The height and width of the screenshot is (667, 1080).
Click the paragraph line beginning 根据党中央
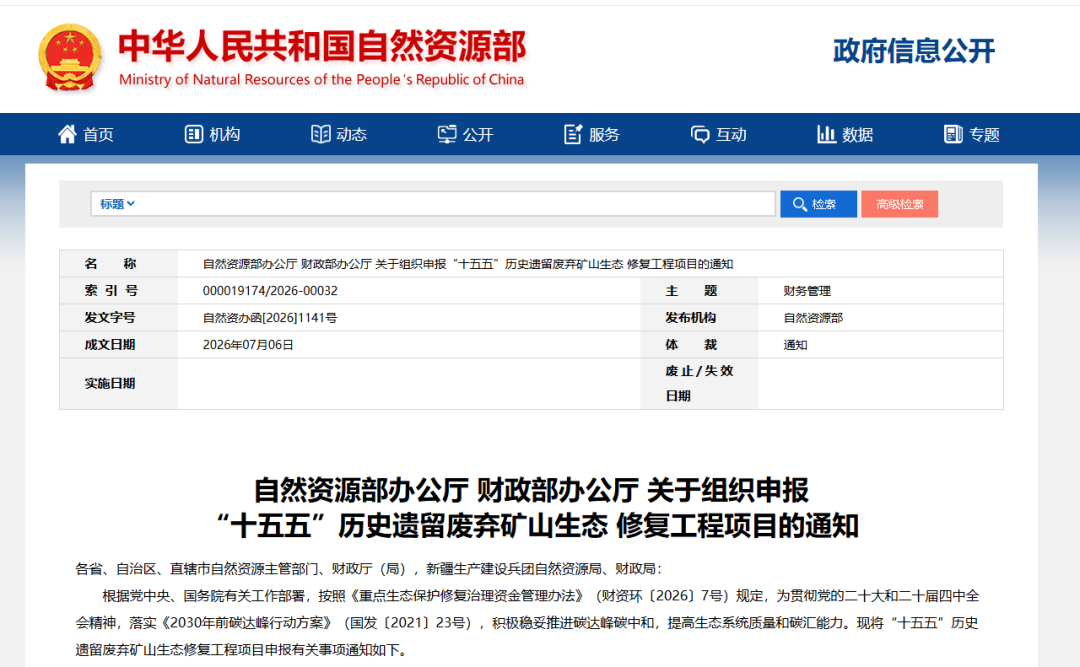(x=541, y=596)
